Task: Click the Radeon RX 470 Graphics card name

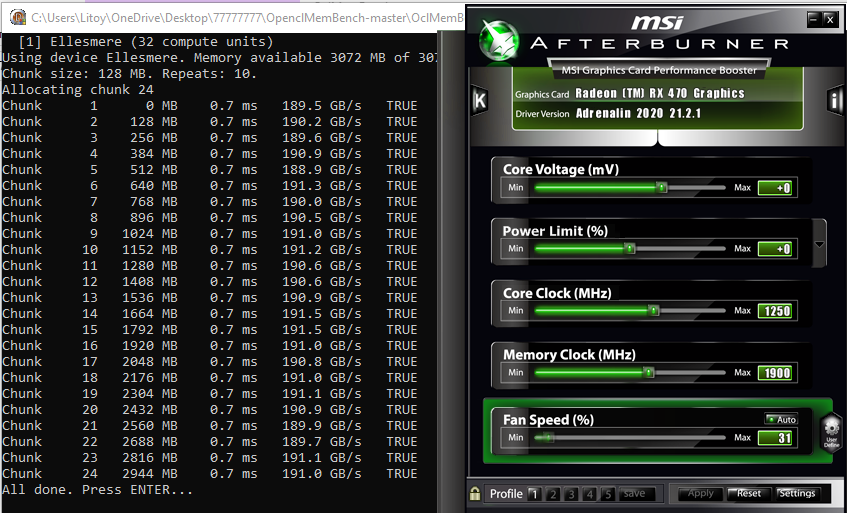Action: tap(660, 93)
